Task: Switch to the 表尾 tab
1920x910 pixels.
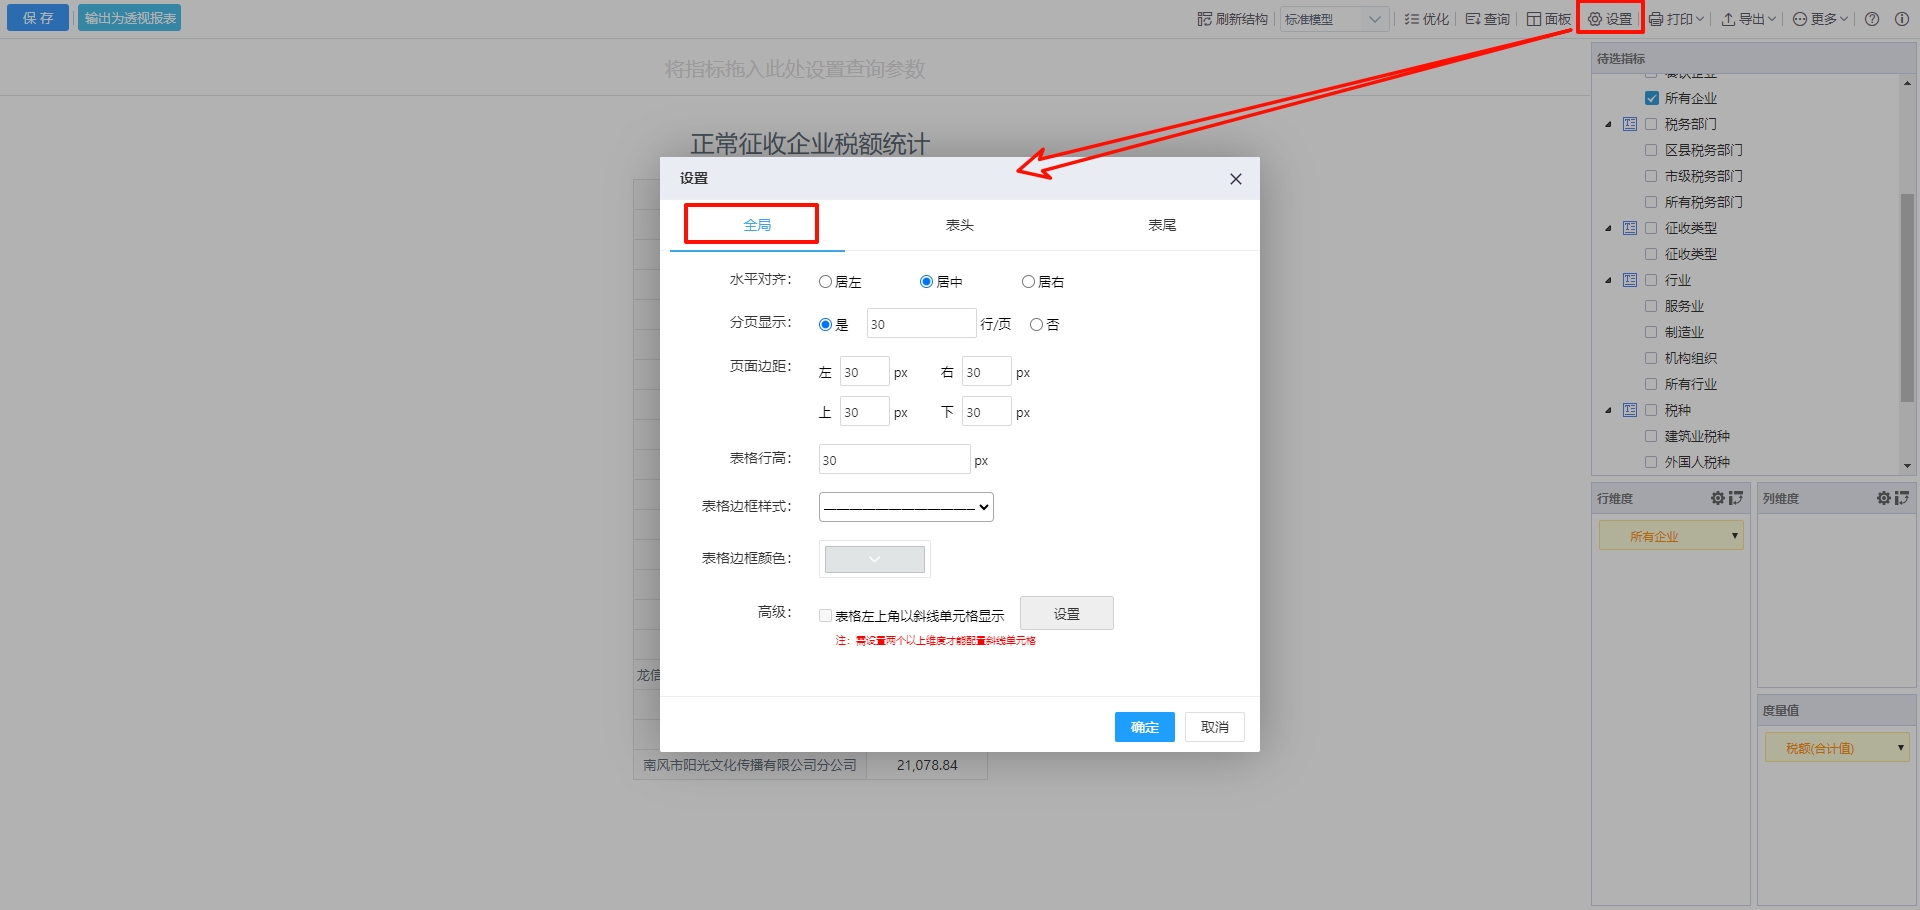Action: [x=1161, y=225]
